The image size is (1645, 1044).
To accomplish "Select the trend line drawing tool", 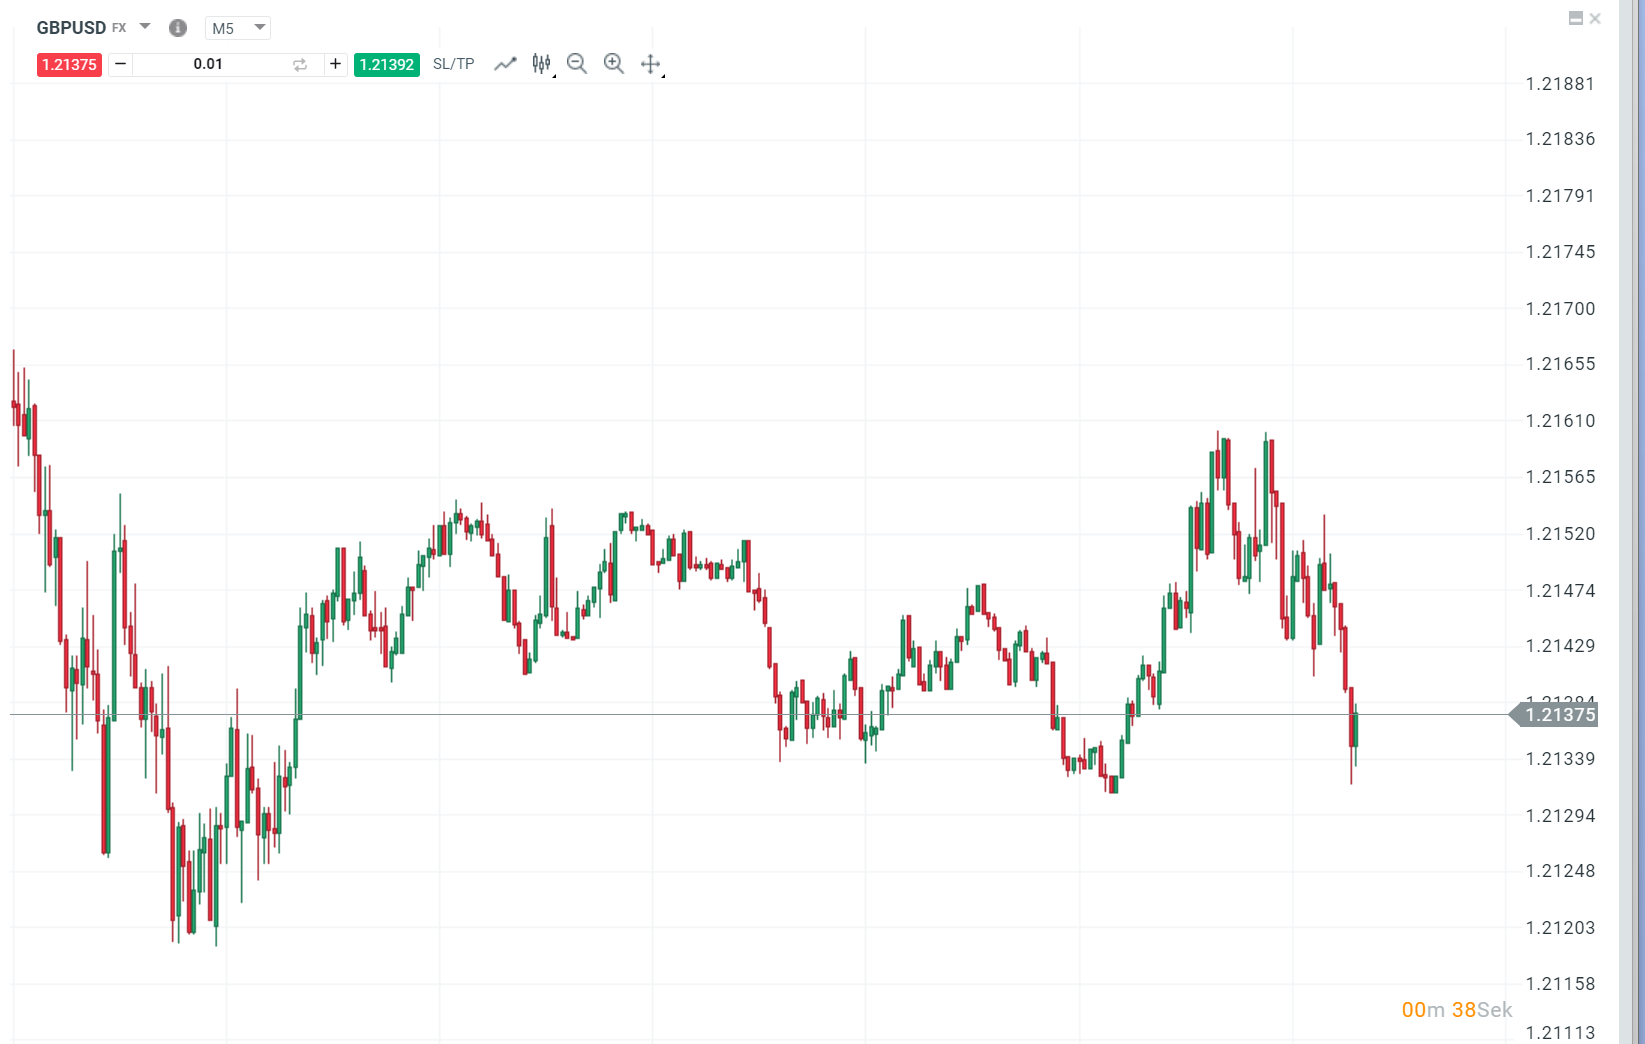I will pos(505,63).
